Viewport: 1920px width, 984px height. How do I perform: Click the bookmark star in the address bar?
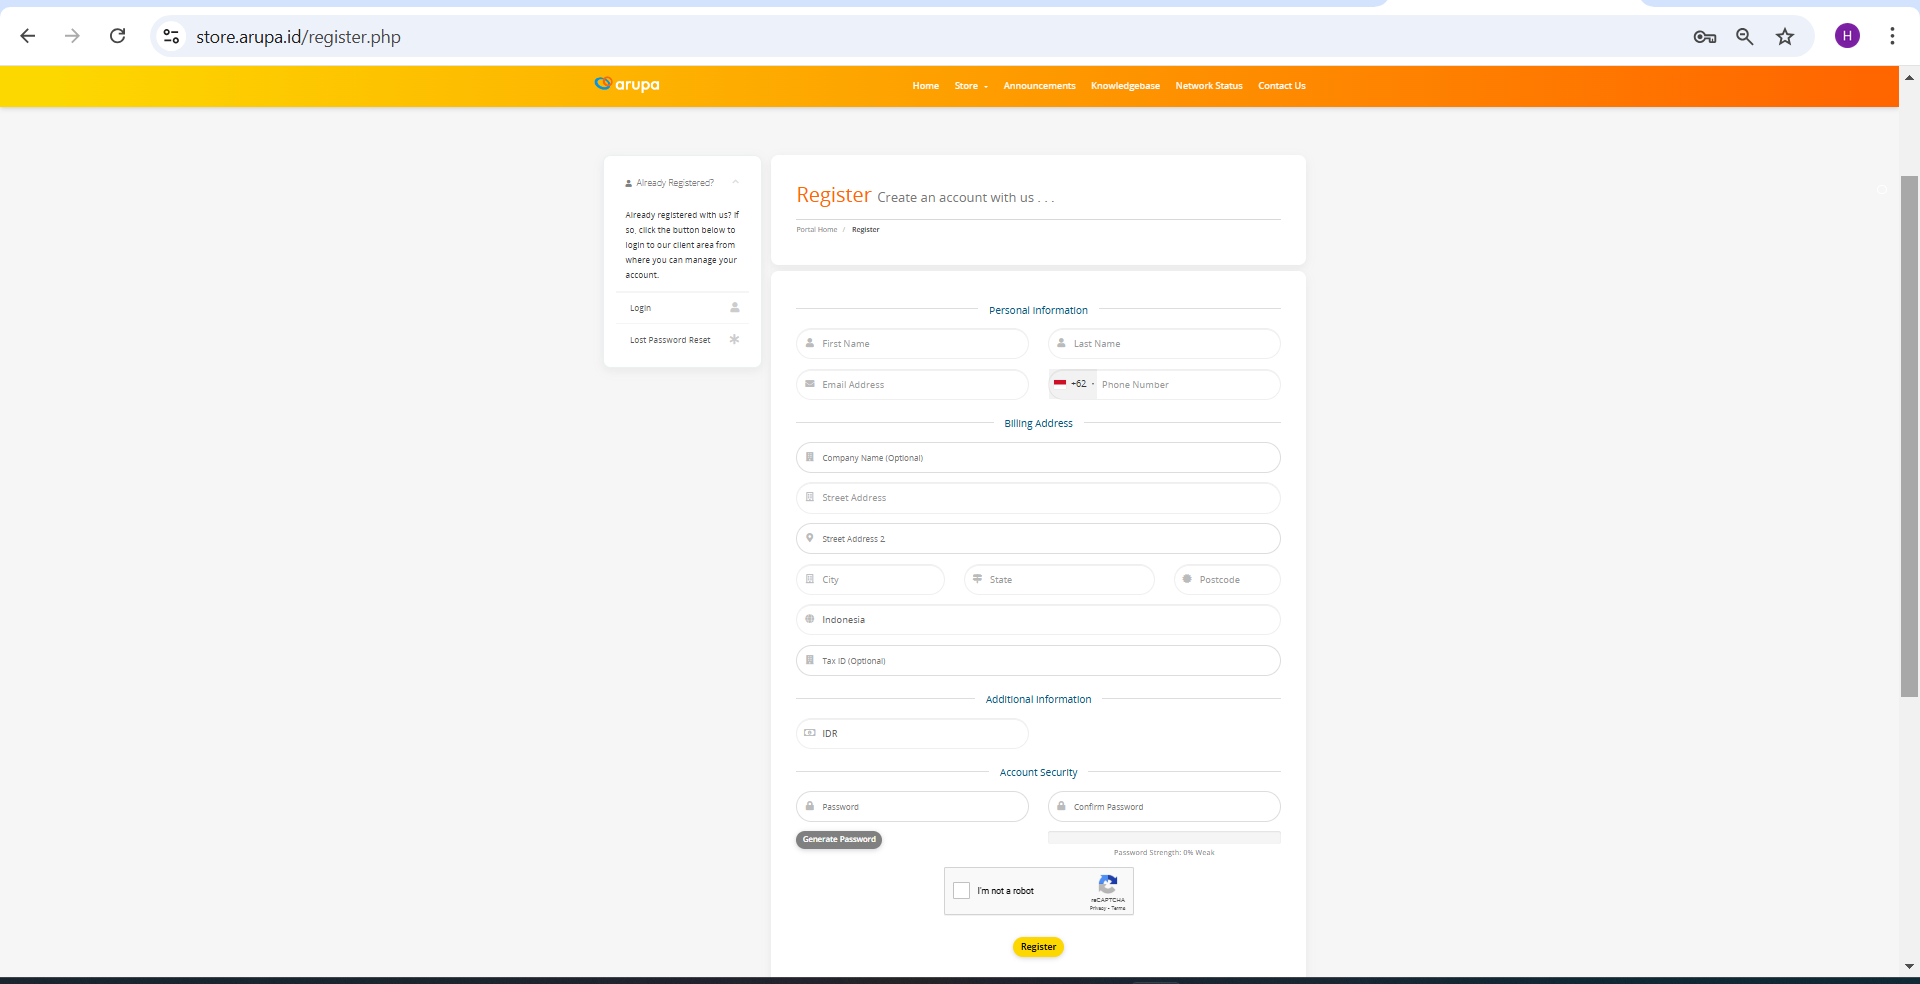click(1785, 36)
